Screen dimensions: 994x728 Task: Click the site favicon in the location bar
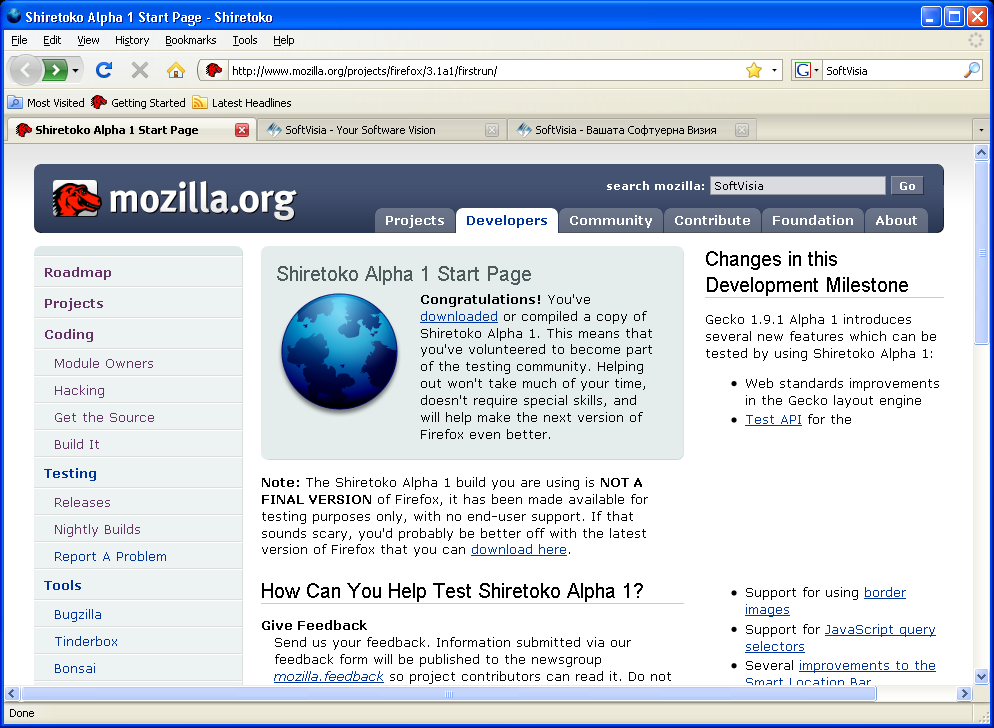[x=214, y=70]
